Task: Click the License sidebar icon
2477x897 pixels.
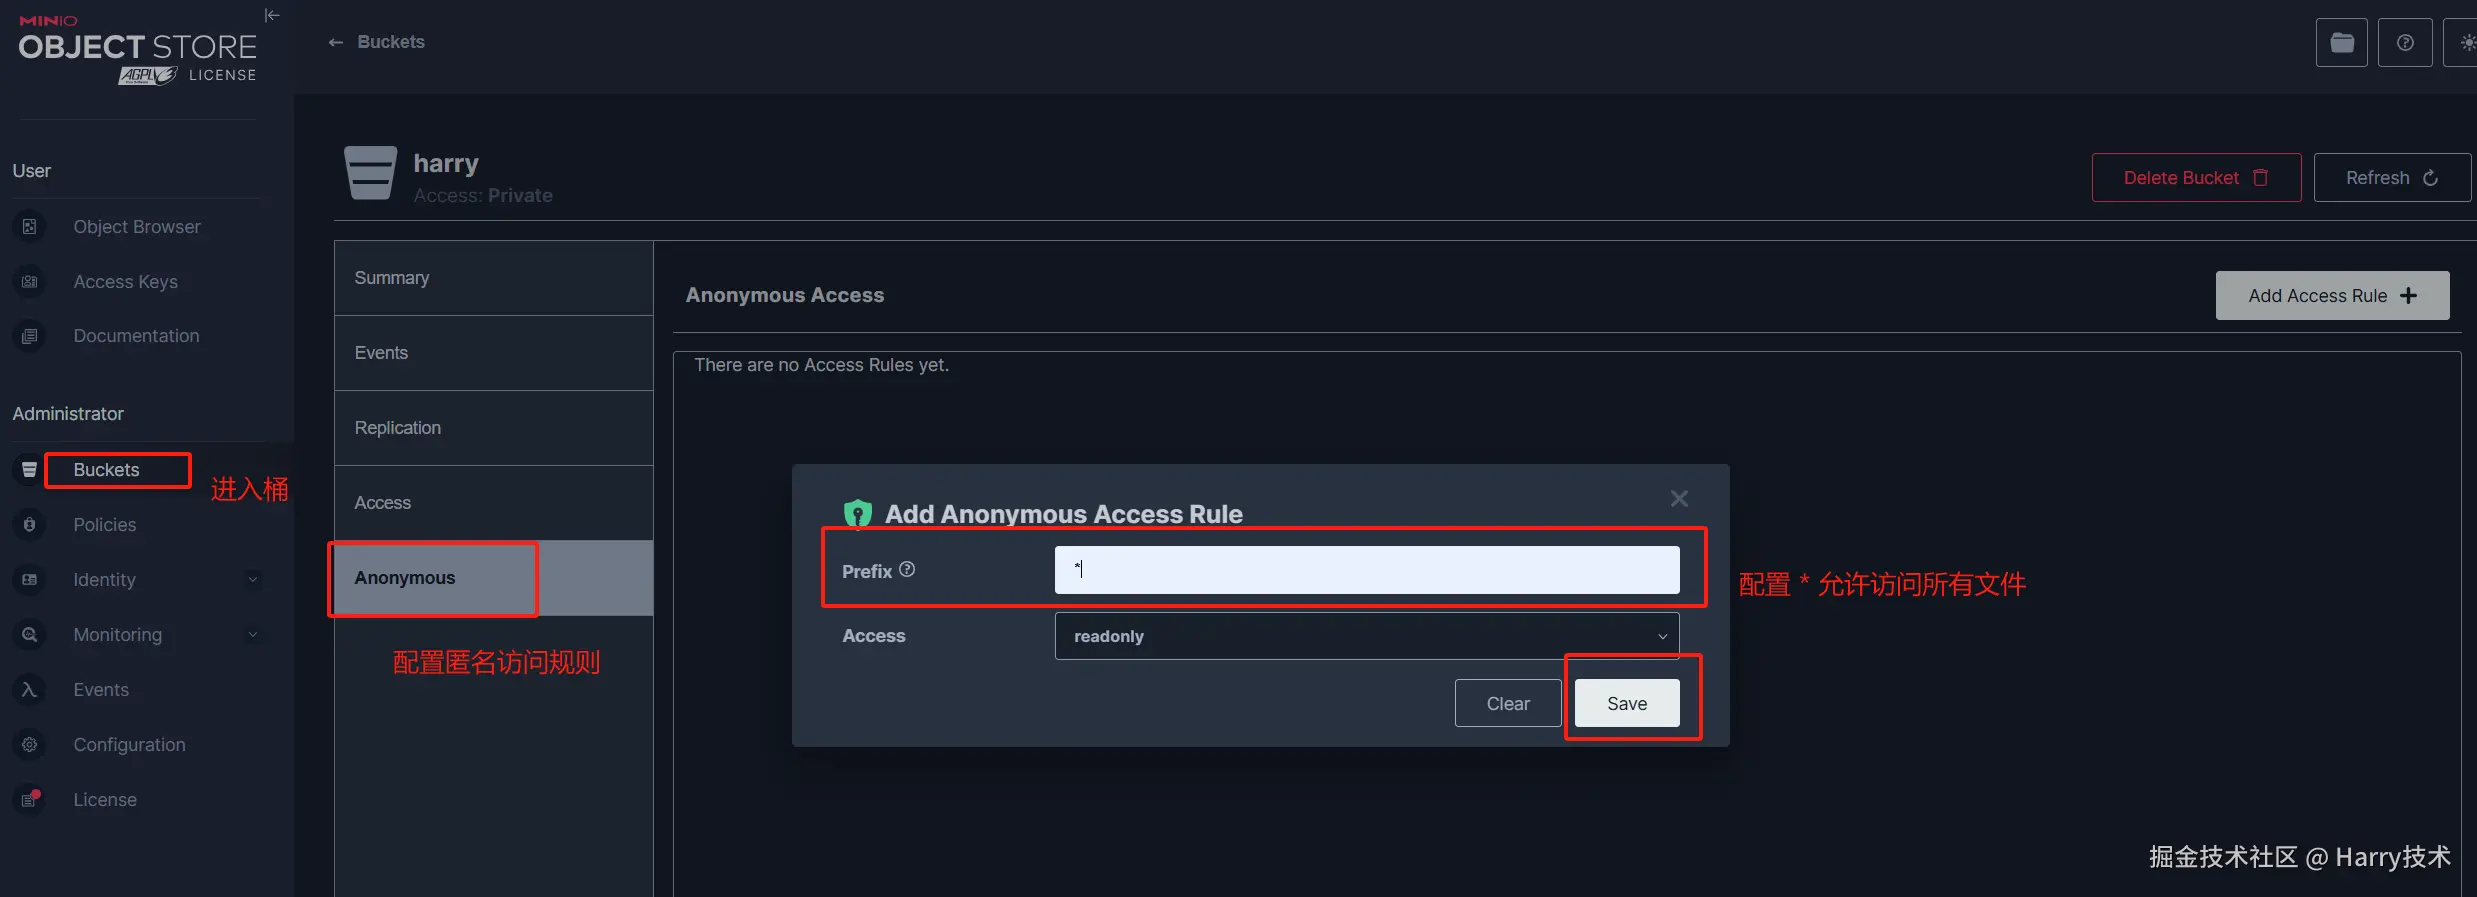Action: [30, 800]
